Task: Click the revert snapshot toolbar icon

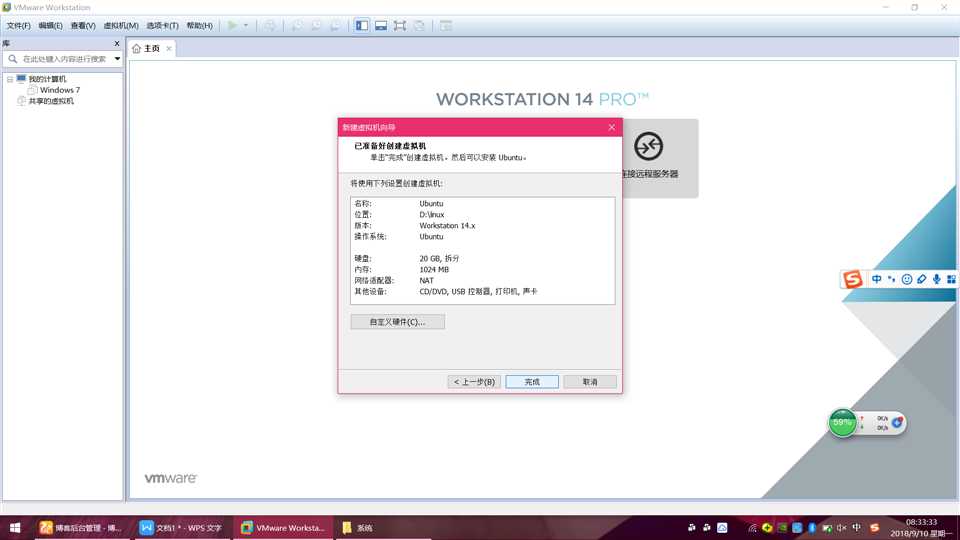Action: (x=316, y=25)
